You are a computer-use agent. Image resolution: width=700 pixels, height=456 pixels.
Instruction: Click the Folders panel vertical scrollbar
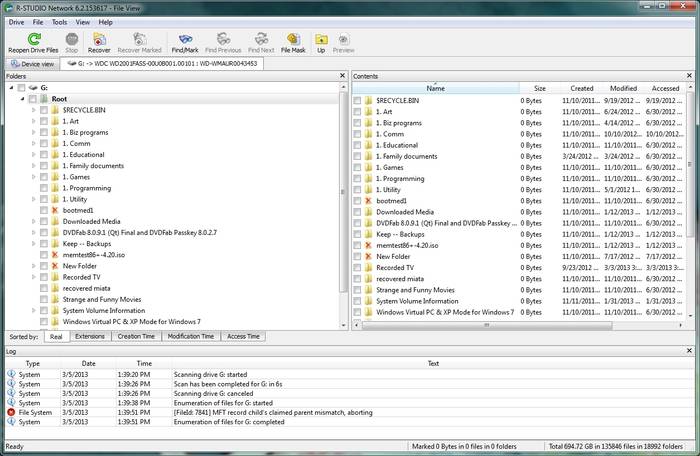344,200
